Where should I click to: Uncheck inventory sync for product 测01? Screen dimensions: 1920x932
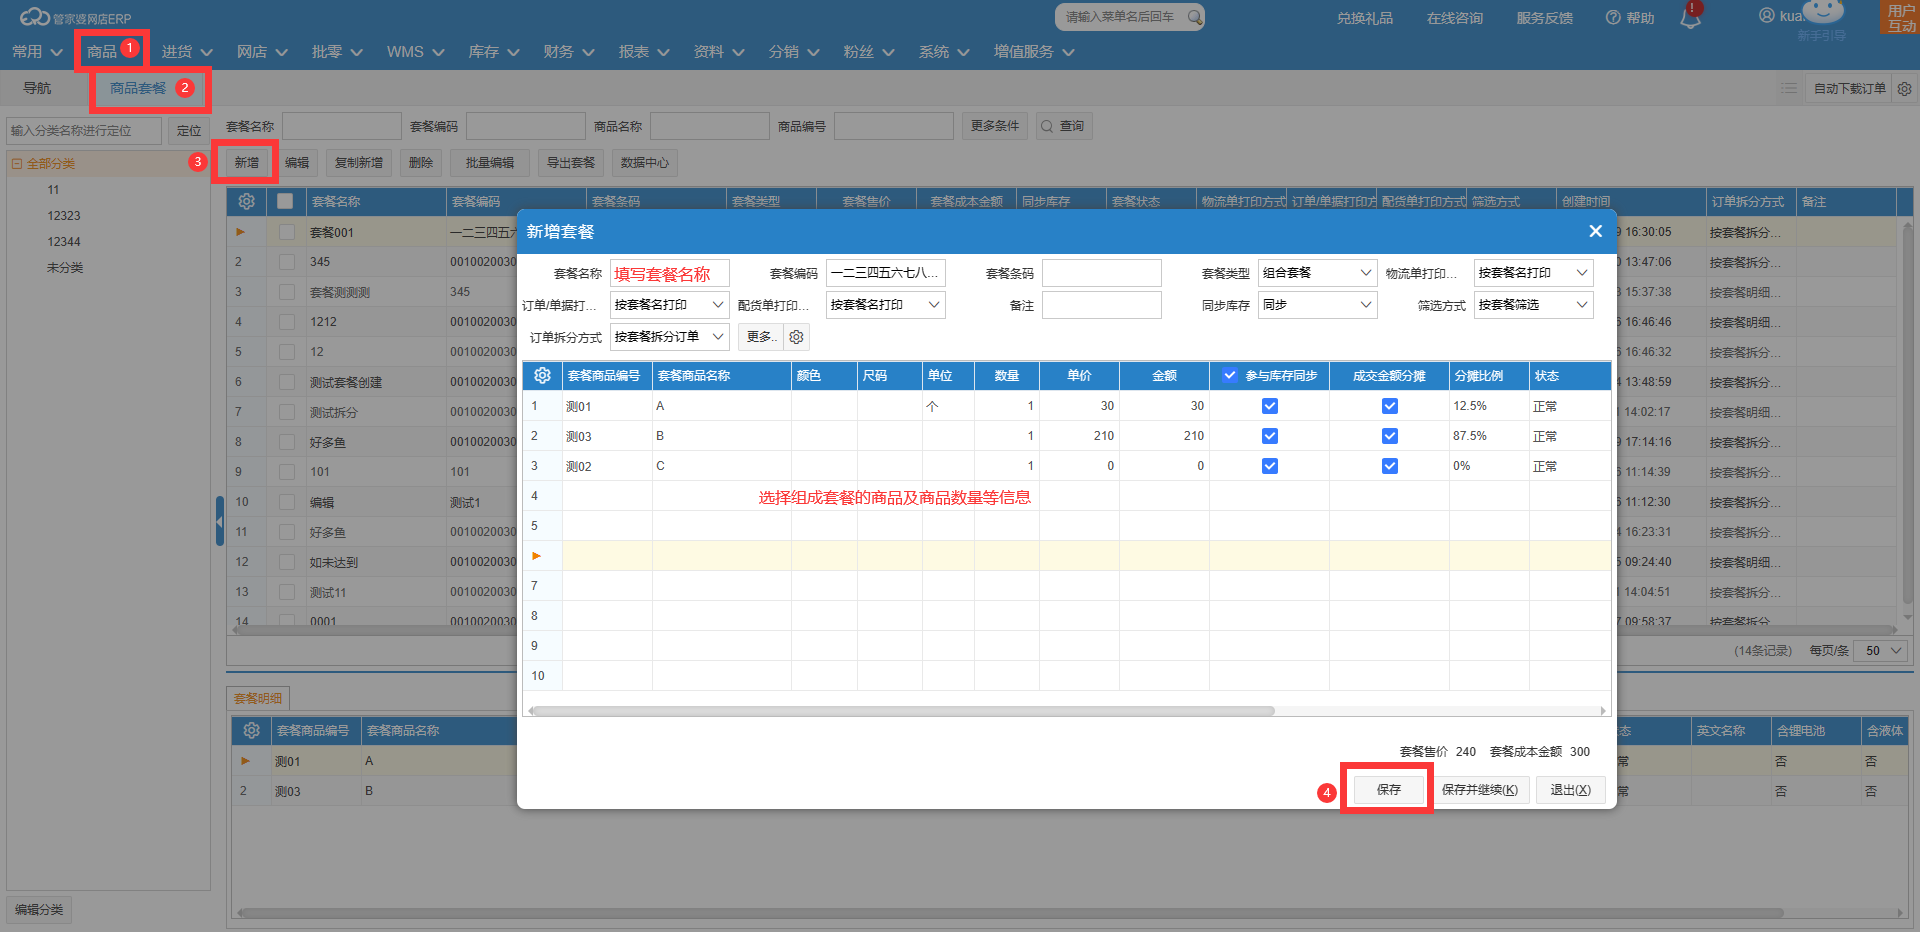1270,406
